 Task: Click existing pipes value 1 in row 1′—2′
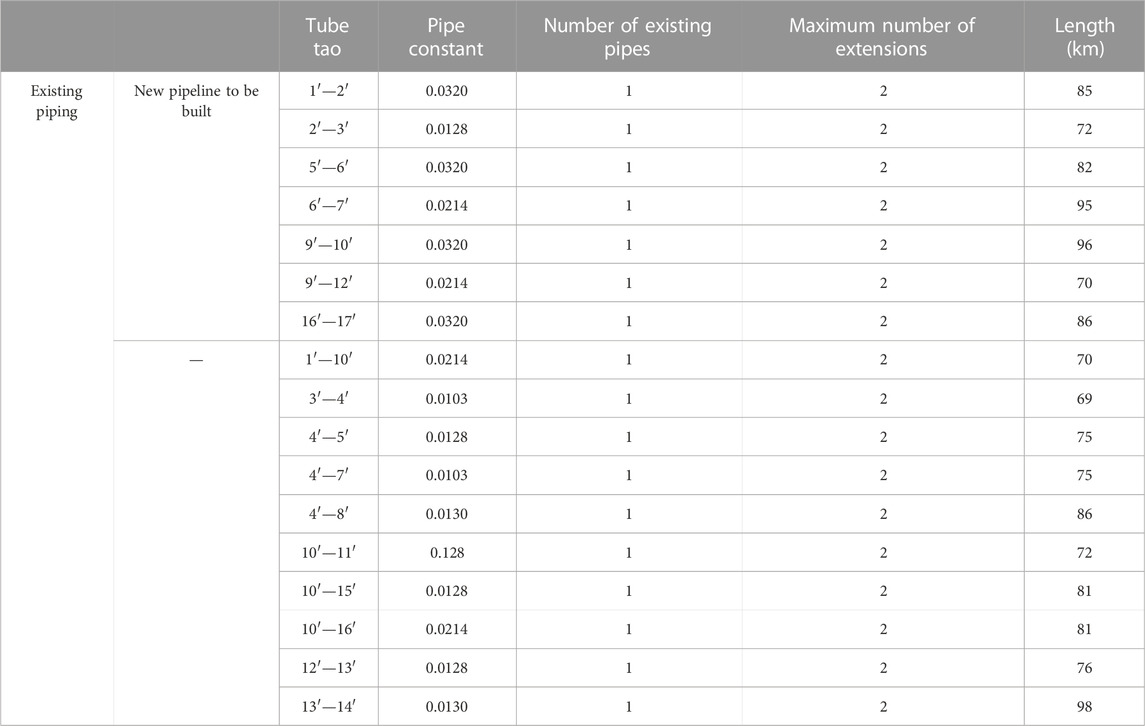tap(629, 91)
